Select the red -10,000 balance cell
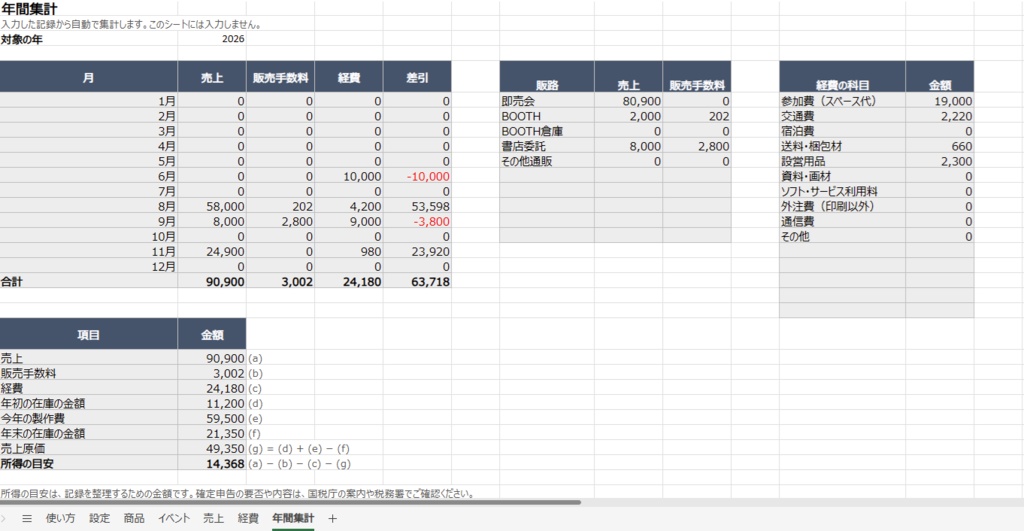 (417, 176)
